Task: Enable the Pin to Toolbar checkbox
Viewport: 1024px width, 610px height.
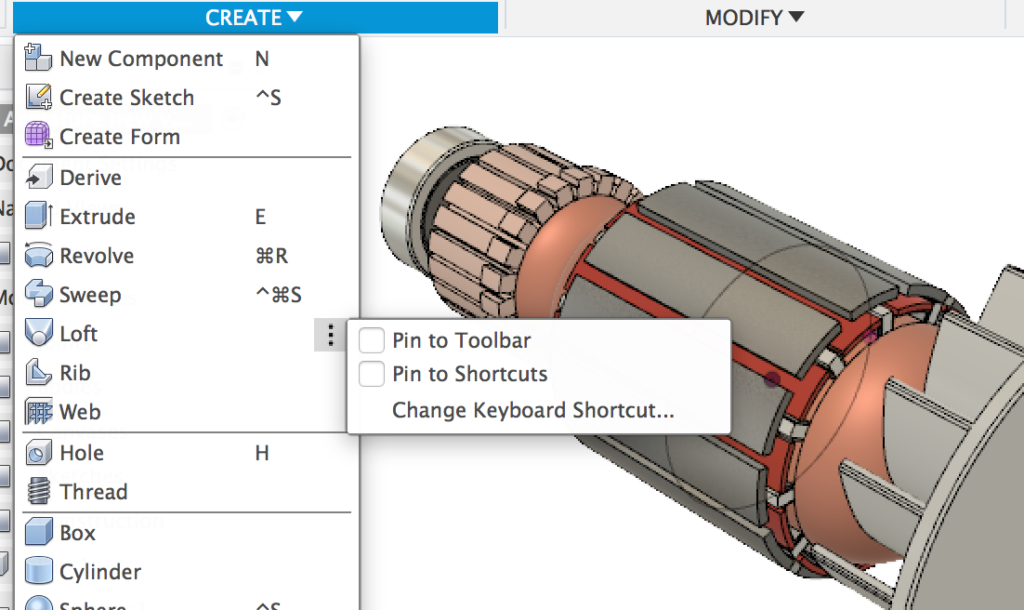Action: (371, 340)
